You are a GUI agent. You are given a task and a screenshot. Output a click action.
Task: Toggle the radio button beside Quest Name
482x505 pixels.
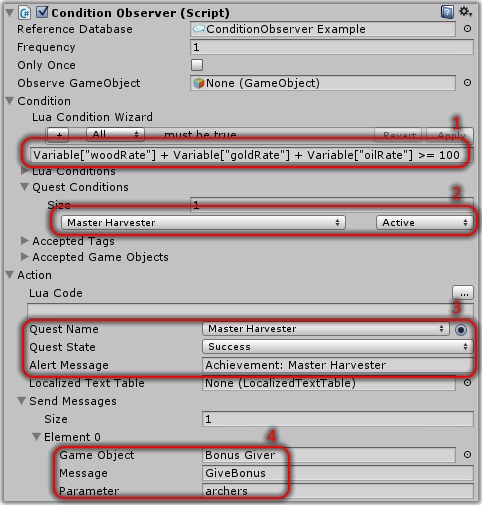click(x=461, y=330)
